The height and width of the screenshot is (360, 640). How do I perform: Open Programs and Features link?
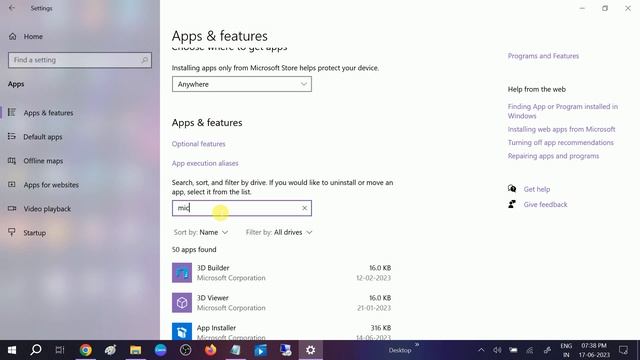(x=543, y=56)
